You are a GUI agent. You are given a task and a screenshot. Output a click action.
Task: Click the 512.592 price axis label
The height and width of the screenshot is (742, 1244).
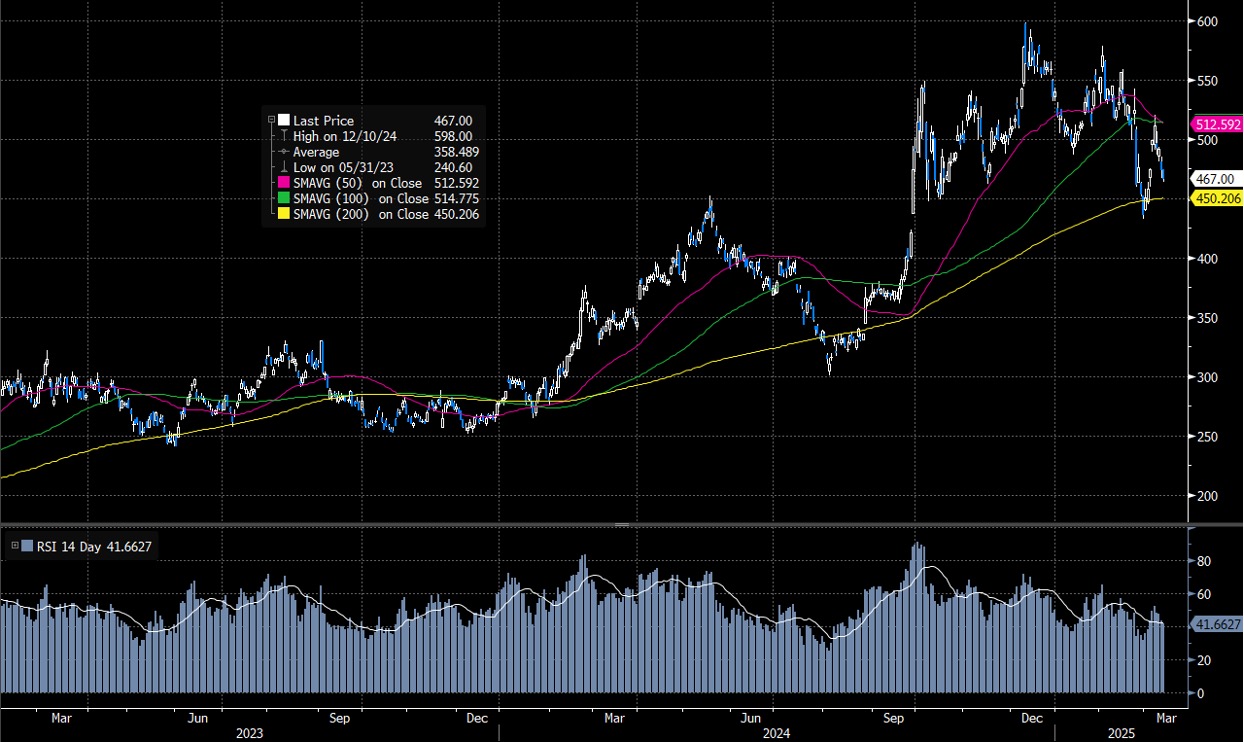coord(1216,124)
